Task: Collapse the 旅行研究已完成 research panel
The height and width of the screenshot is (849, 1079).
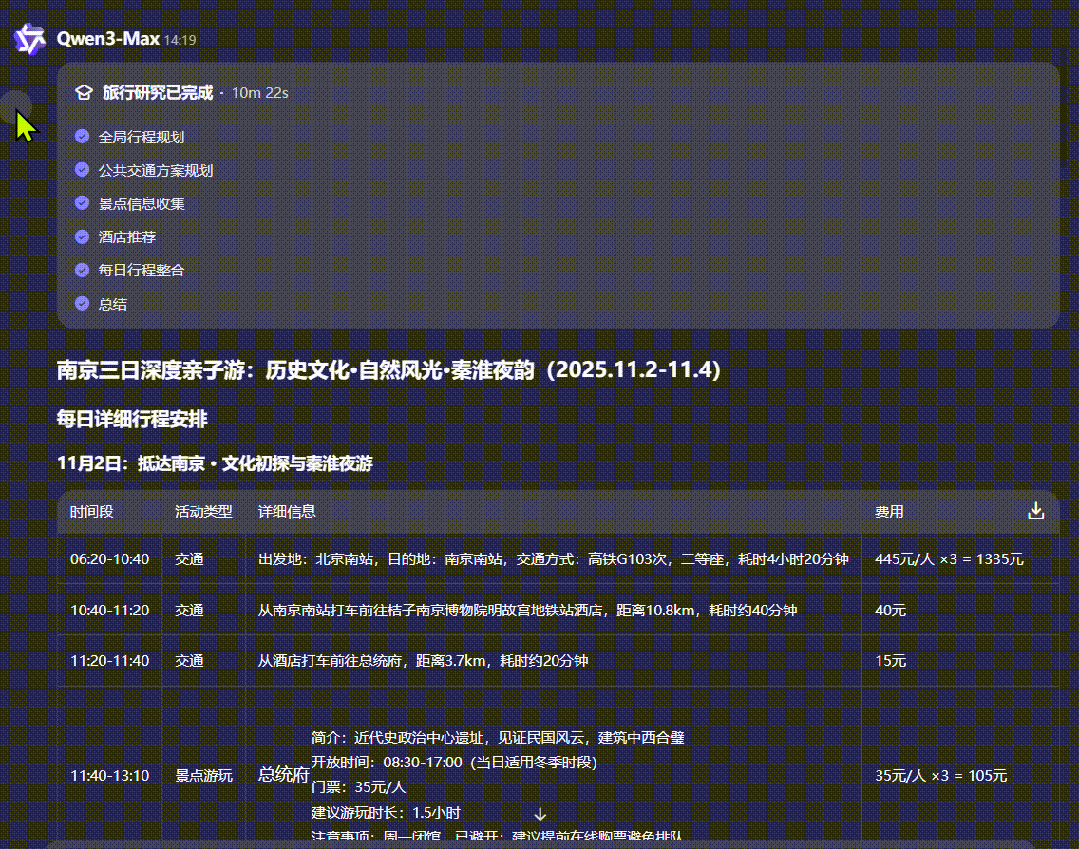Action: 158,93
